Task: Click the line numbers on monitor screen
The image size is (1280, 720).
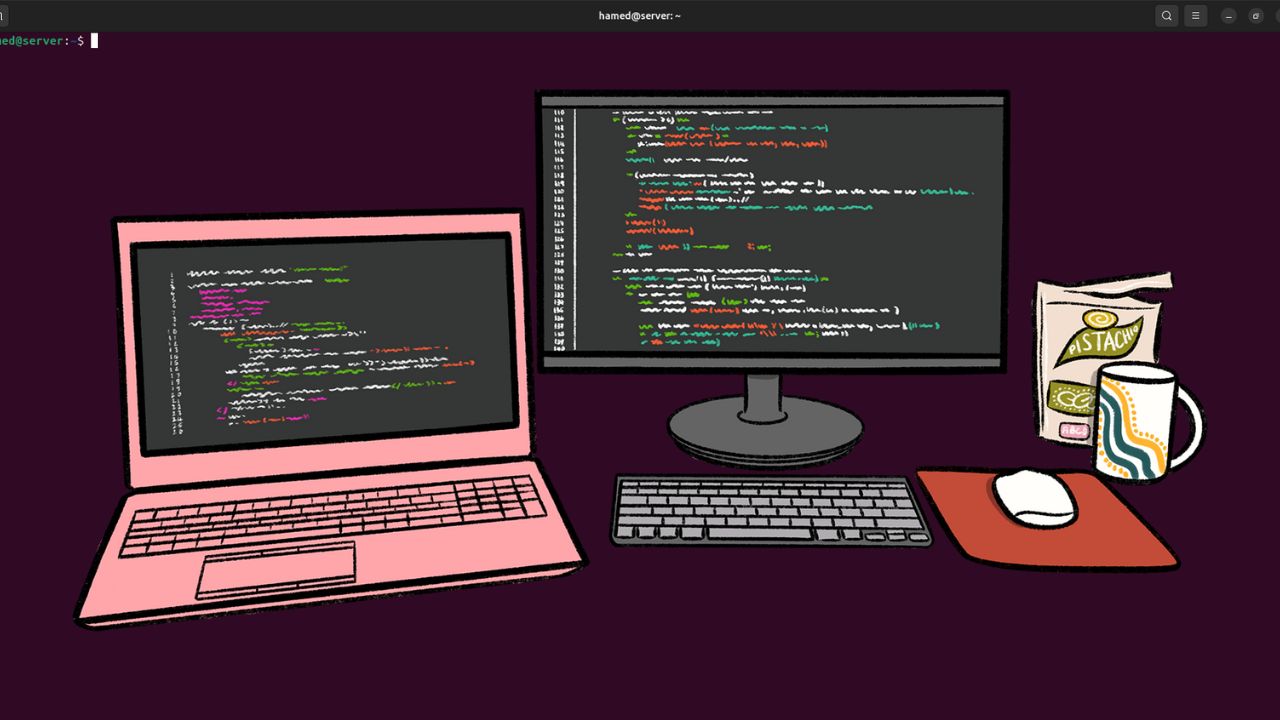Action: [558, 228]
